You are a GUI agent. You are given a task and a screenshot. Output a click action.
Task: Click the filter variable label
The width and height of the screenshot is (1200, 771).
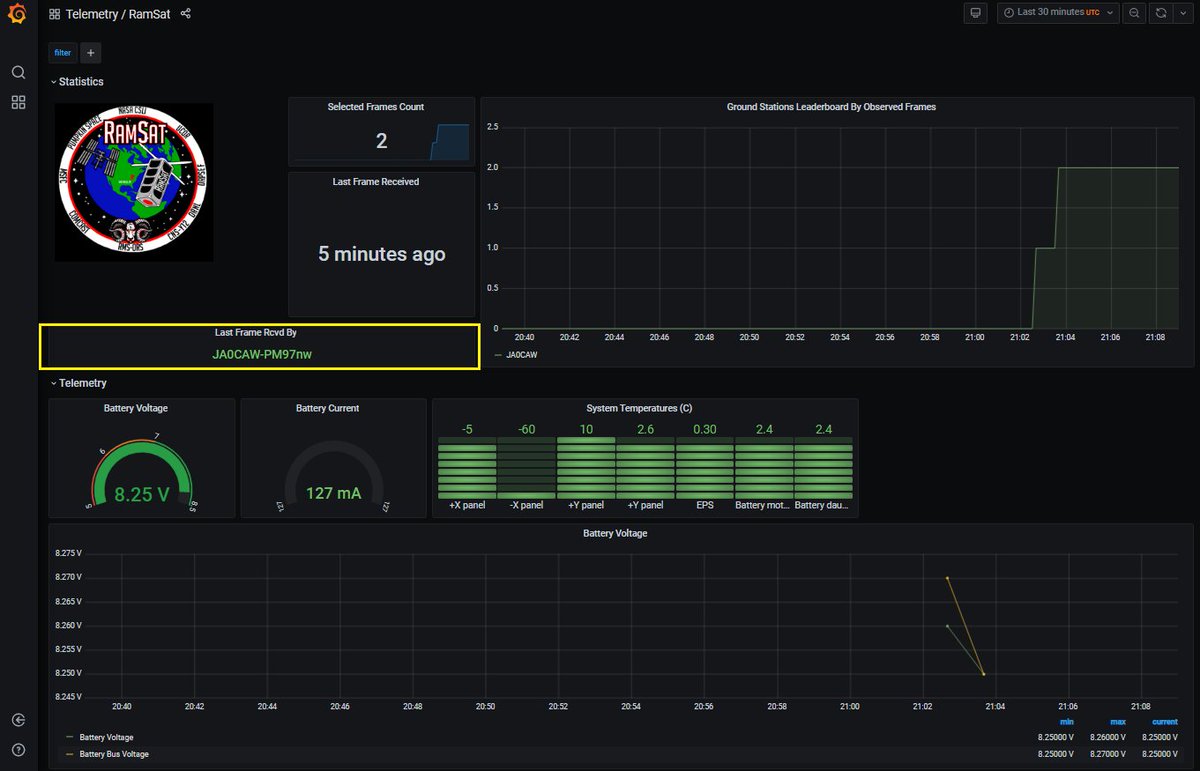tap(63, 53)
